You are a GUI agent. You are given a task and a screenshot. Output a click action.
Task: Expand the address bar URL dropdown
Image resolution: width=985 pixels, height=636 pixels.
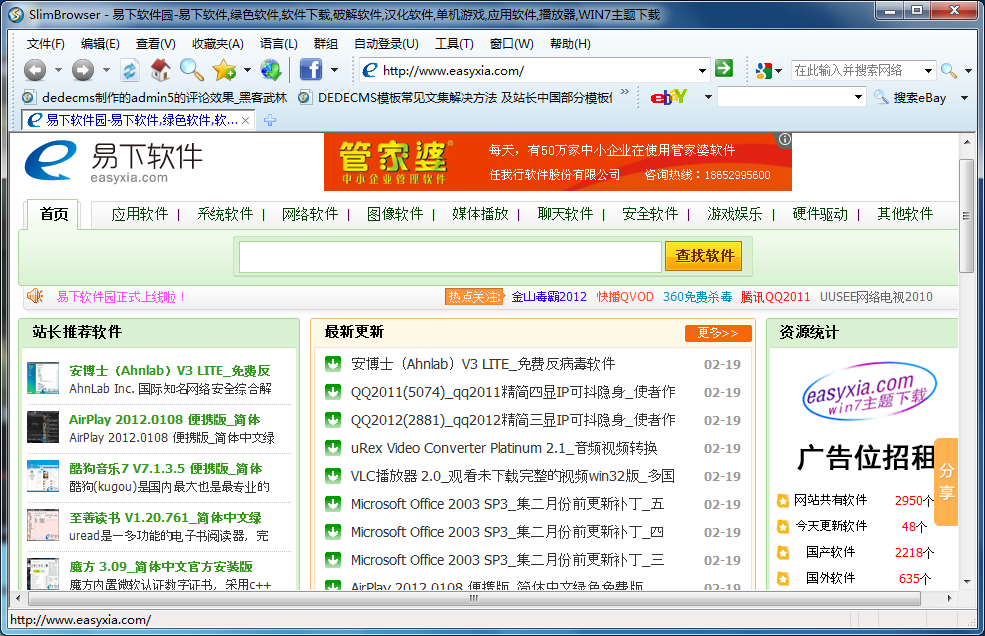click(702, 70)
